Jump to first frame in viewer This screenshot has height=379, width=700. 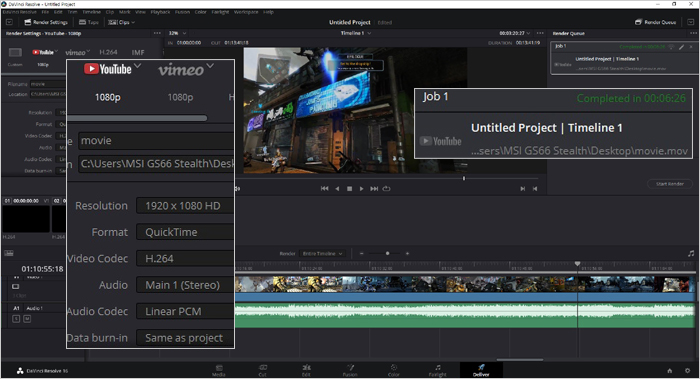pyautogui.click(x=325, y=189)
